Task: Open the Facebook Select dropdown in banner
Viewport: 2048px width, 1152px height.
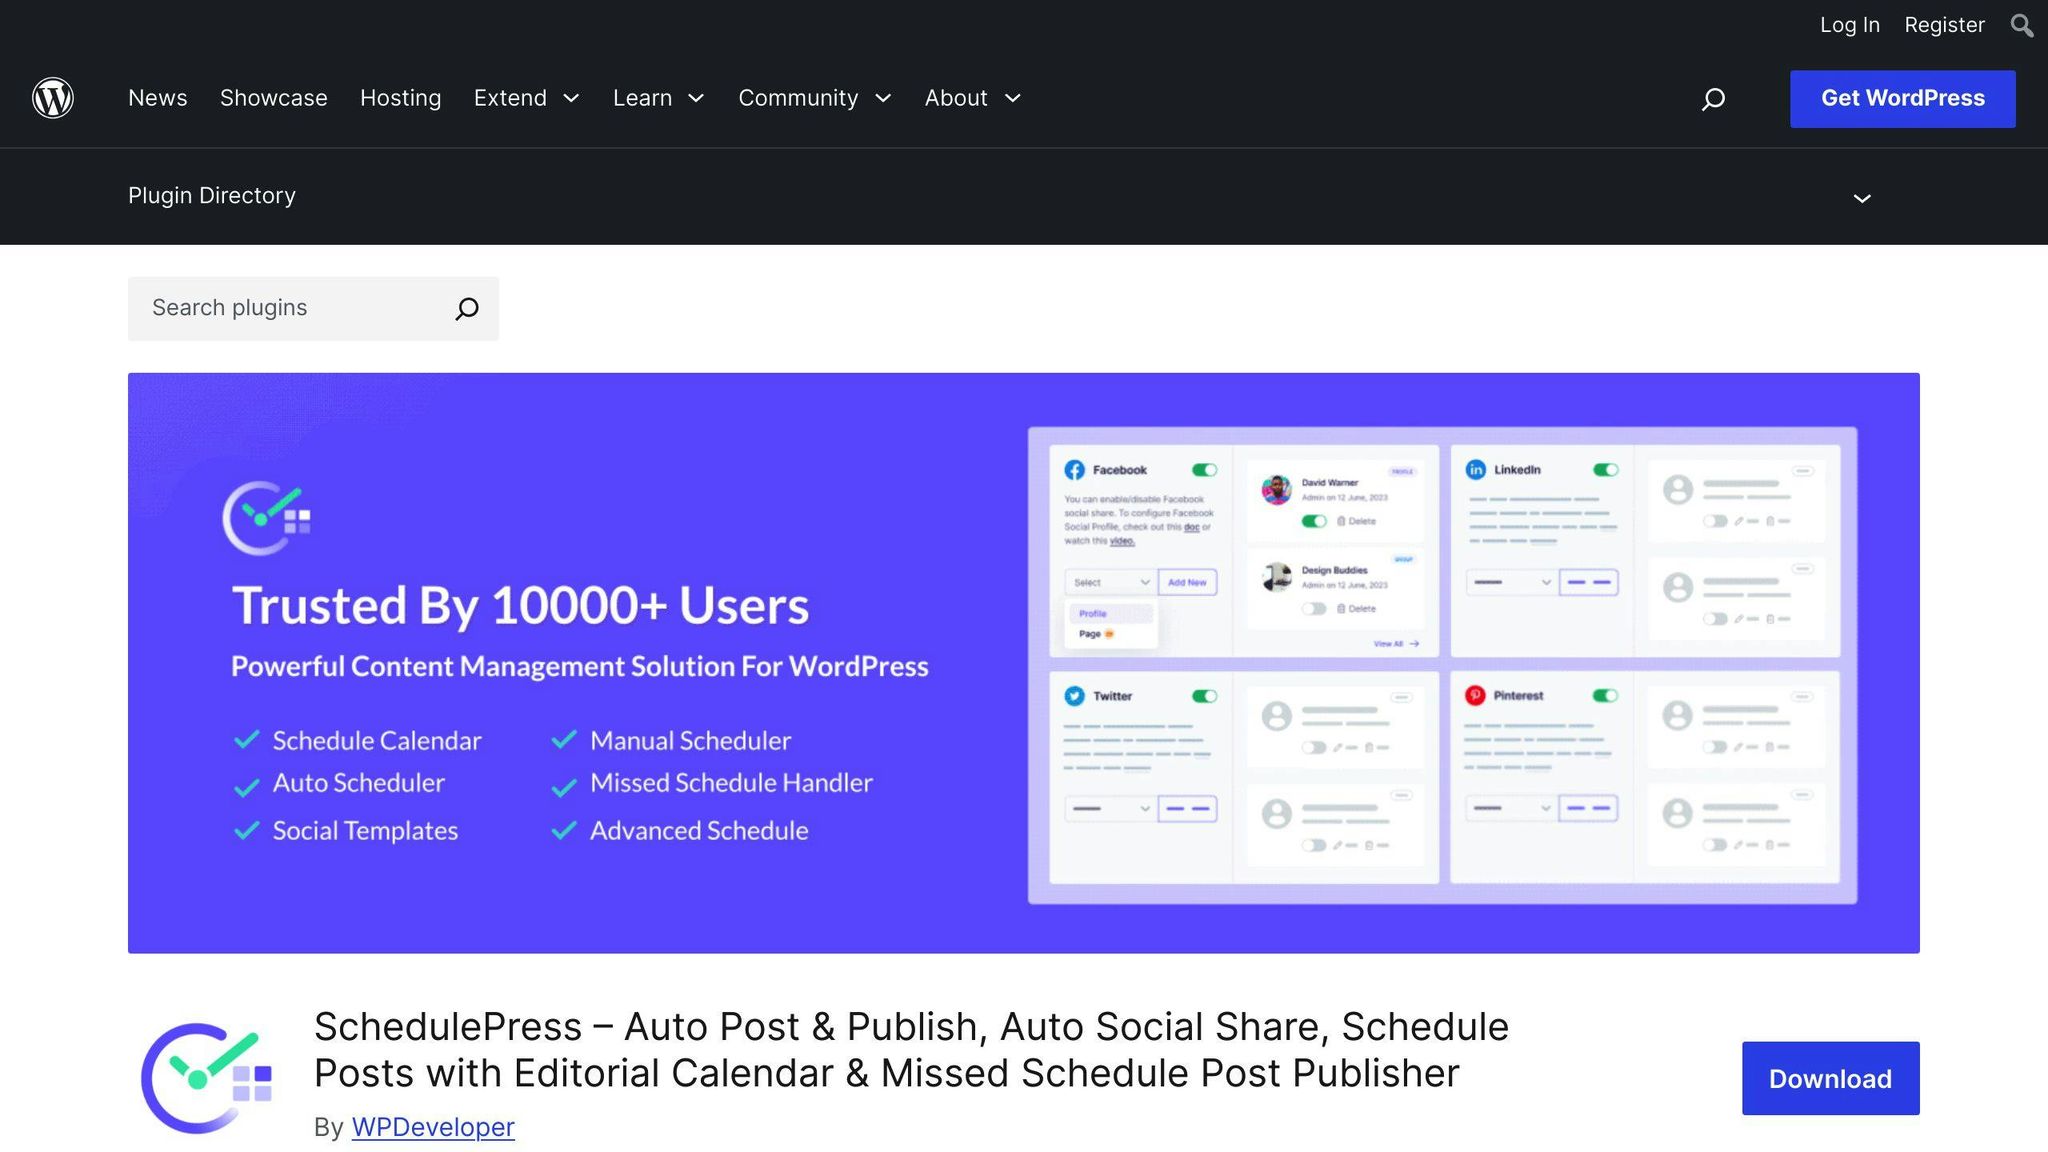Action: pyautogui.click(x=1110, y=582)
